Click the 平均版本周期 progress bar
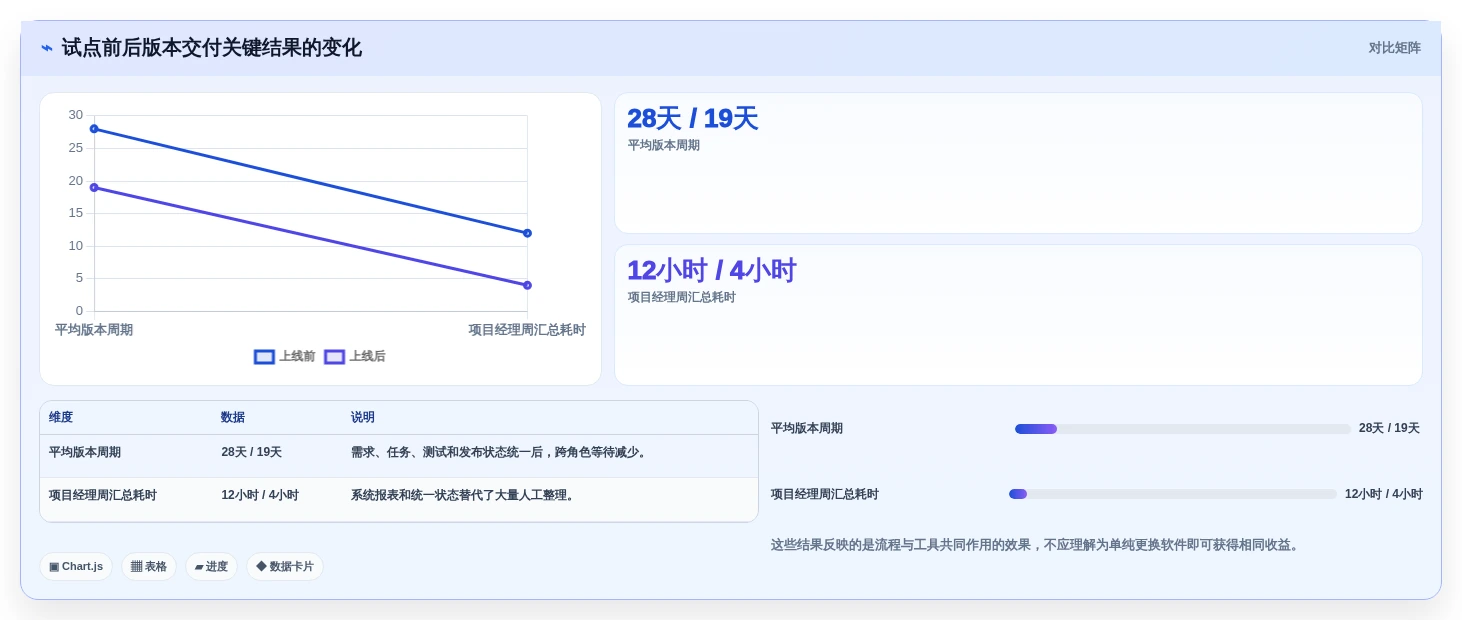 click(1182, 429)
